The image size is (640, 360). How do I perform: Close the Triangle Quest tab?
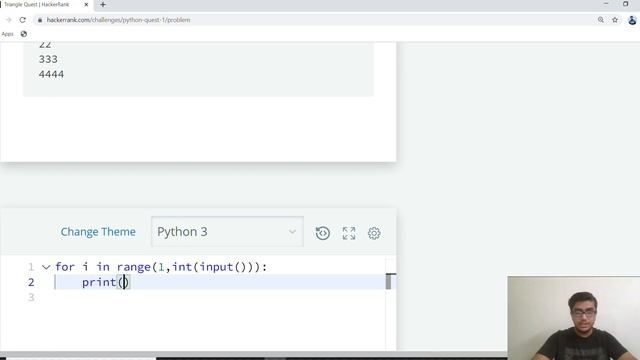click(x=86, y=4)
